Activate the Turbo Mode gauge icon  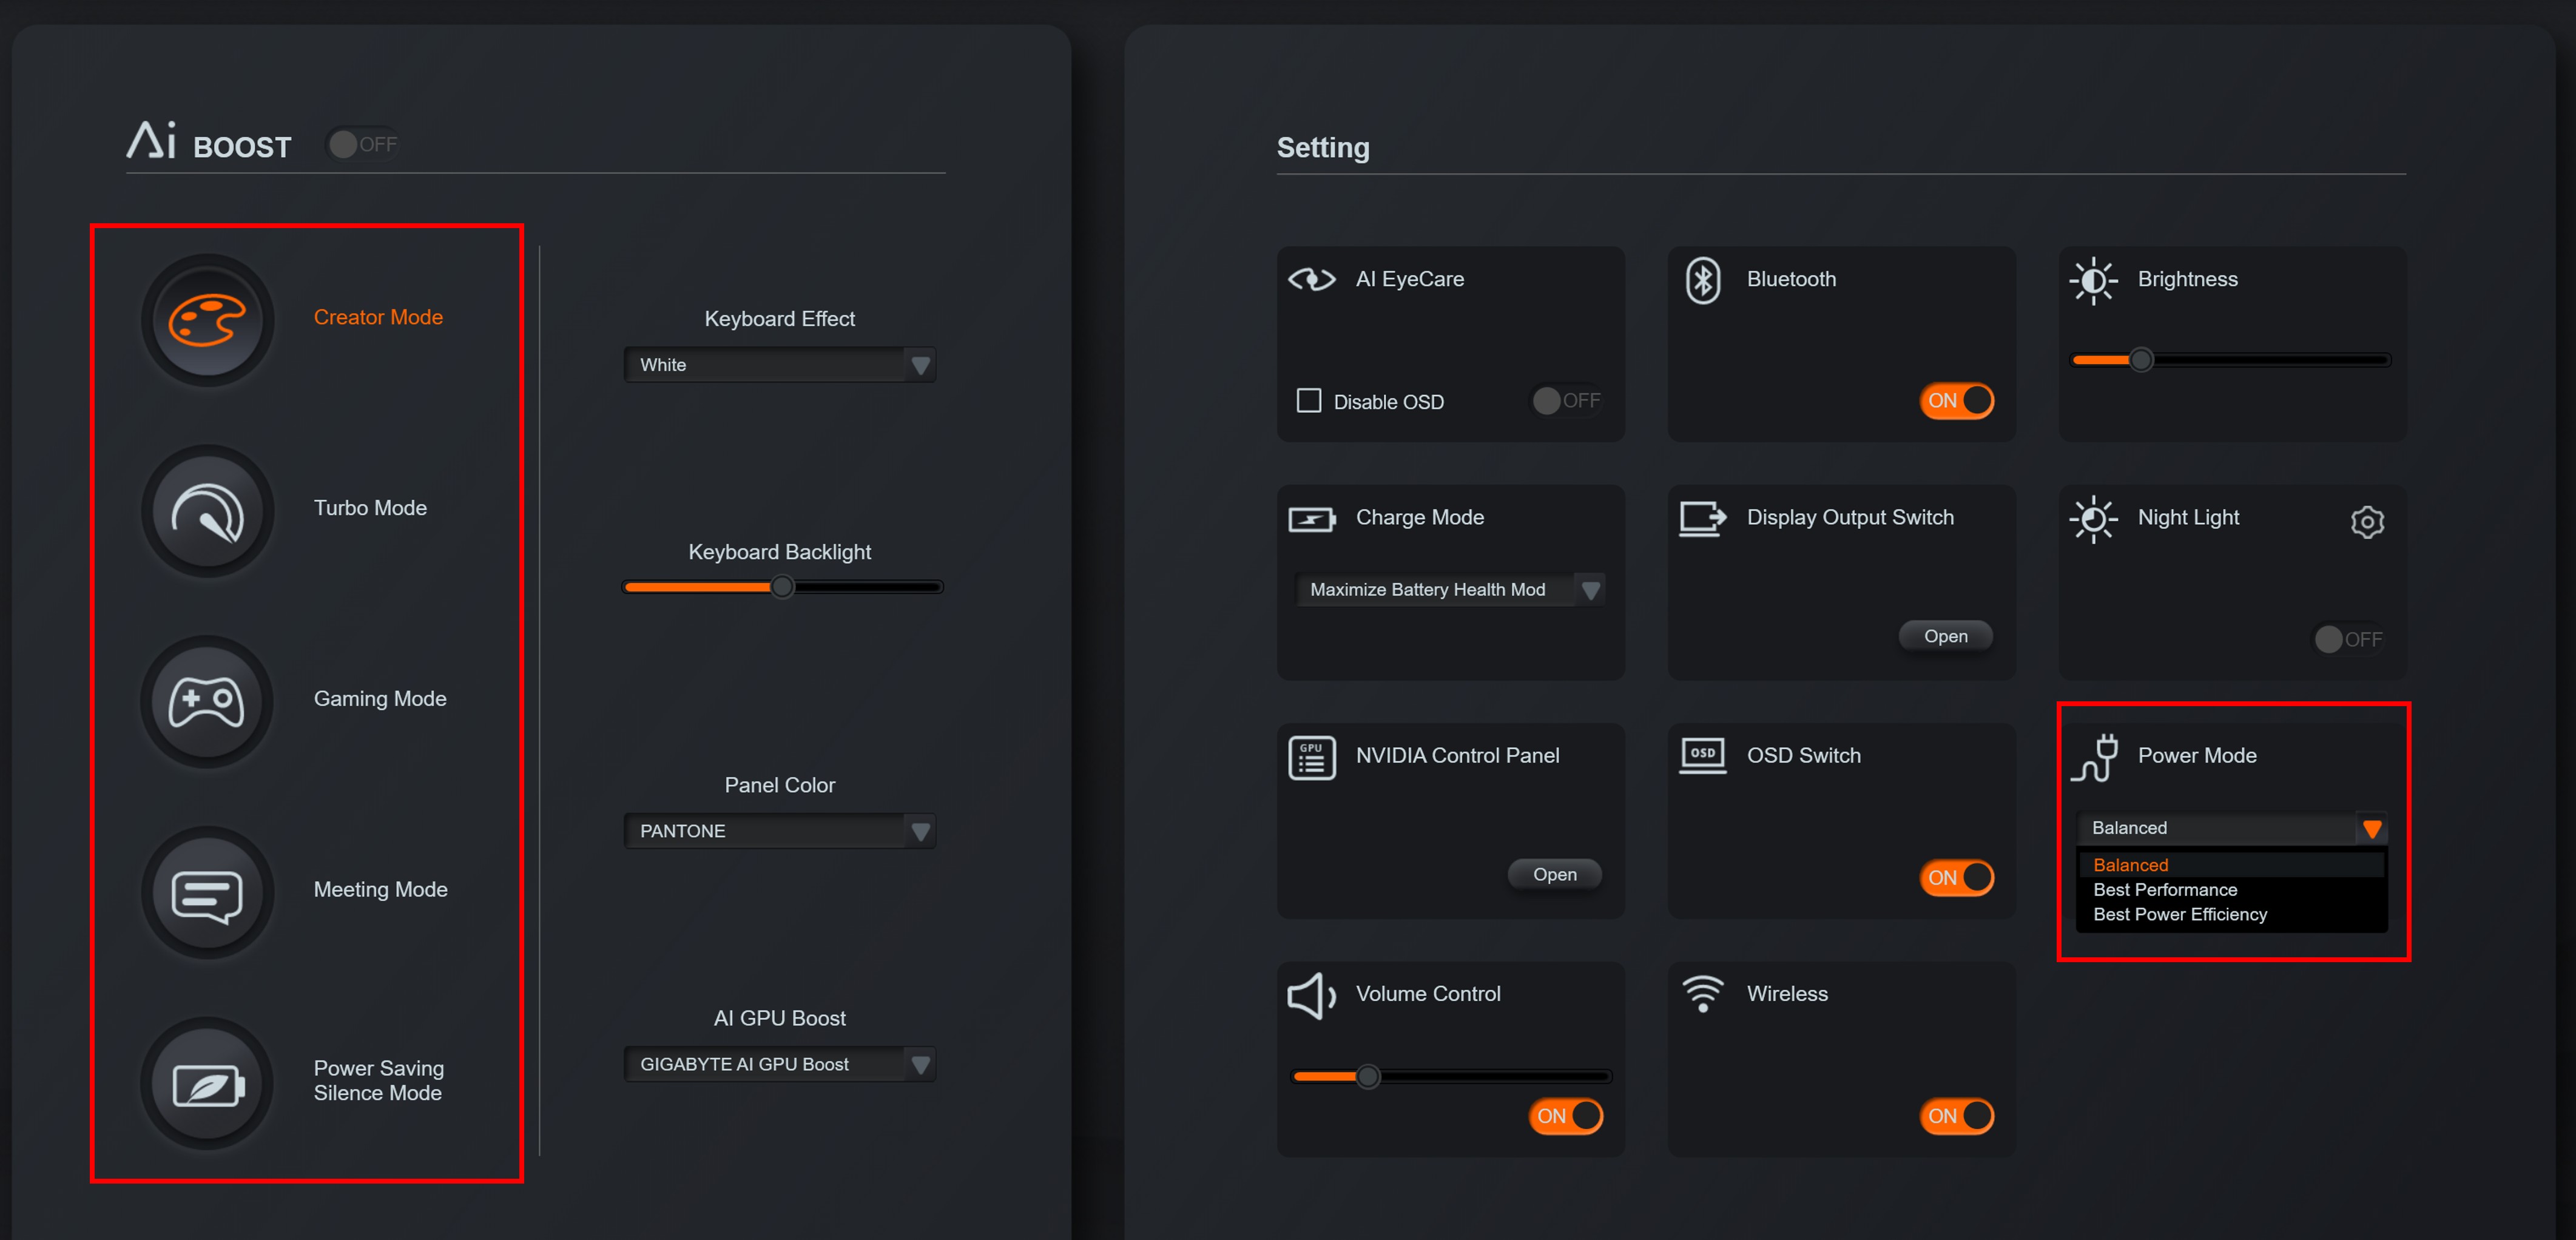207,511
